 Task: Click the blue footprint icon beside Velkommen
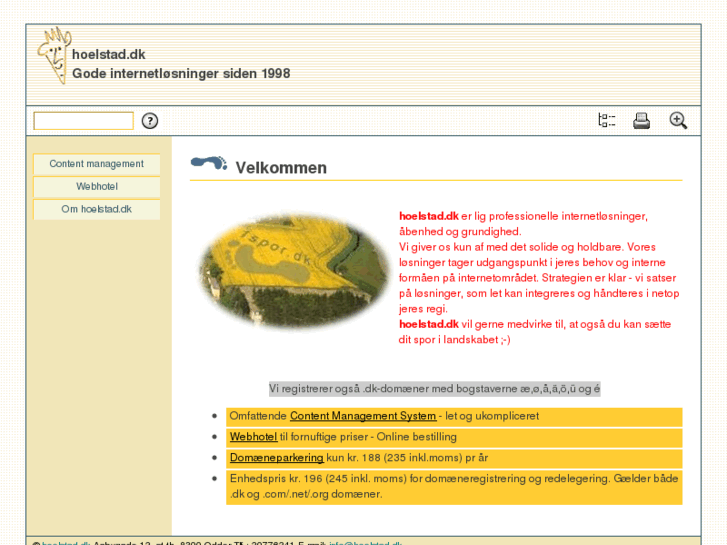[209, 163]
